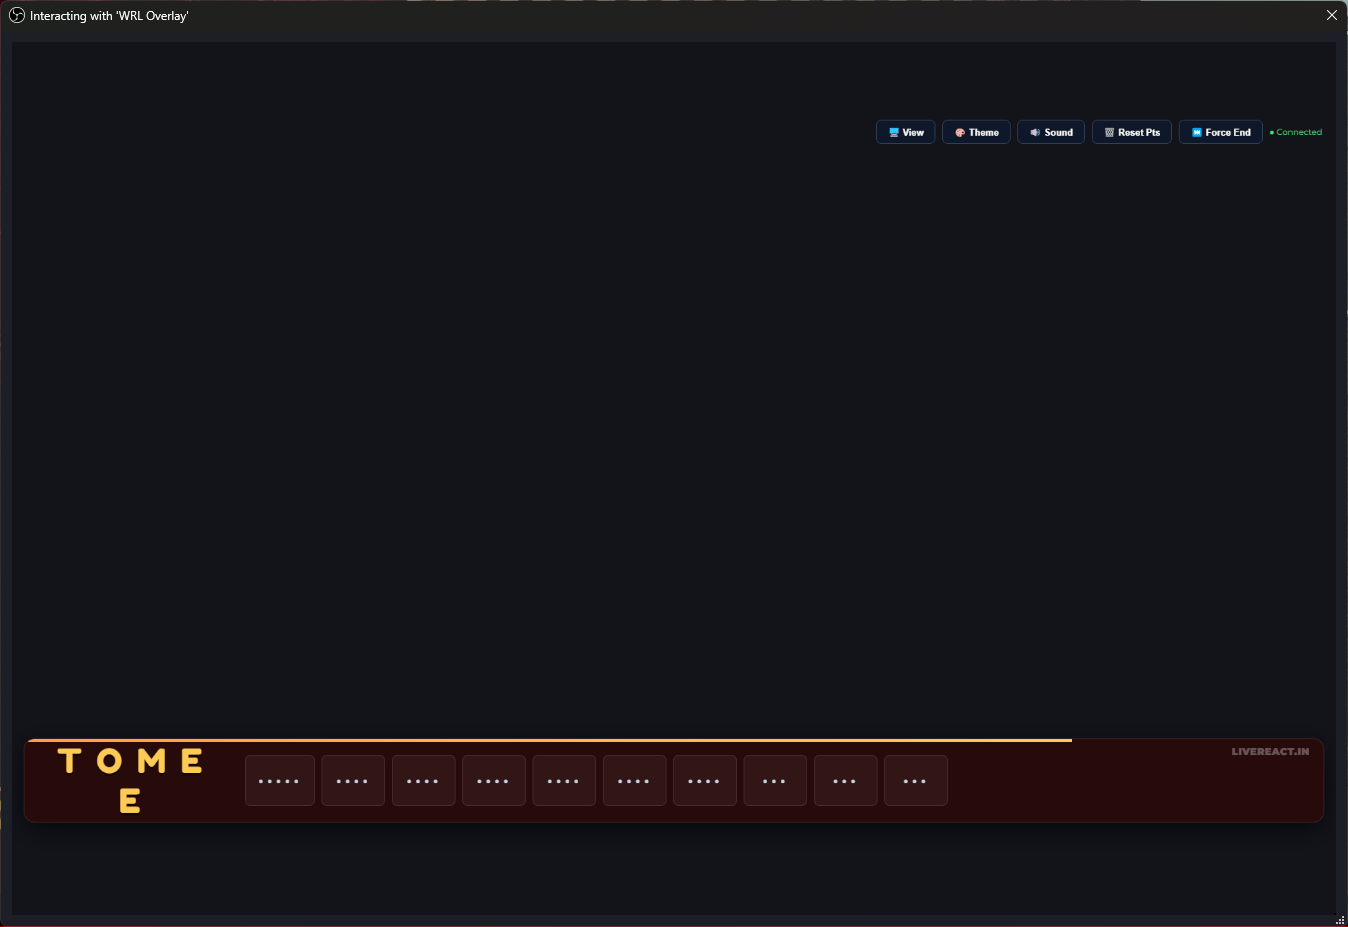Viewport: 1348px width, 927px height.
Task: Select the first three-letter hidden word slot
Action: point(775,781)
